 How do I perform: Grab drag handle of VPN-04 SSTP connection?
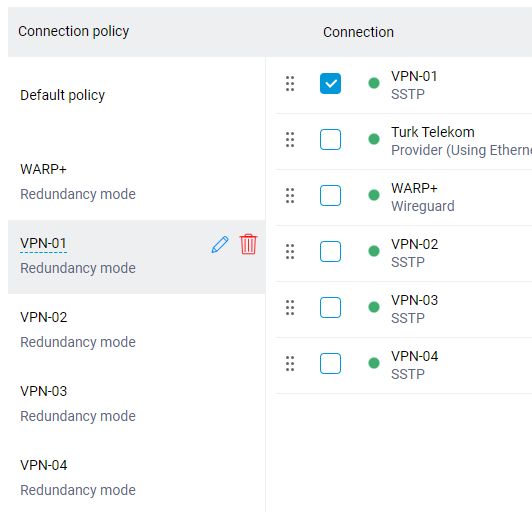[290, 363]
